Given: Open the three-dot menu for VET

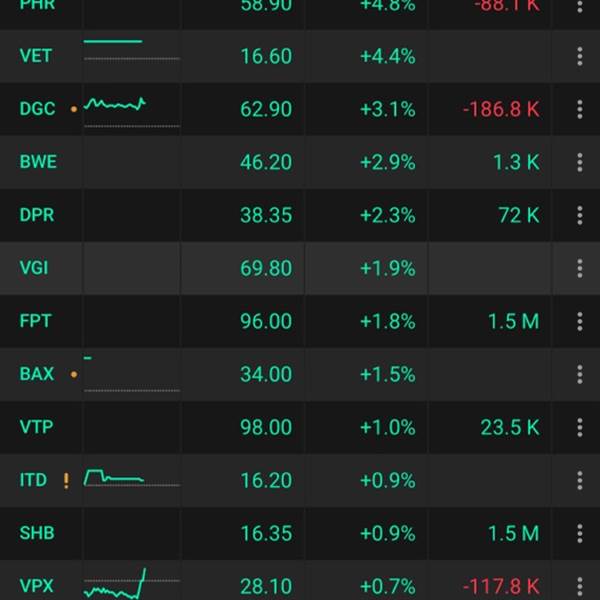Looking at the screenshot, I should [580, 56].
